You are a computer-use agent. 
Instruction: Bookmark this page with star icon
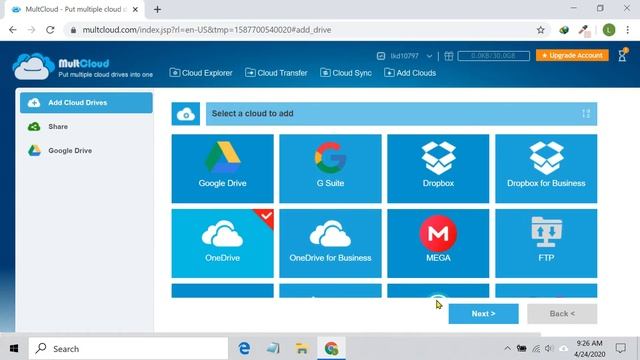540,30
